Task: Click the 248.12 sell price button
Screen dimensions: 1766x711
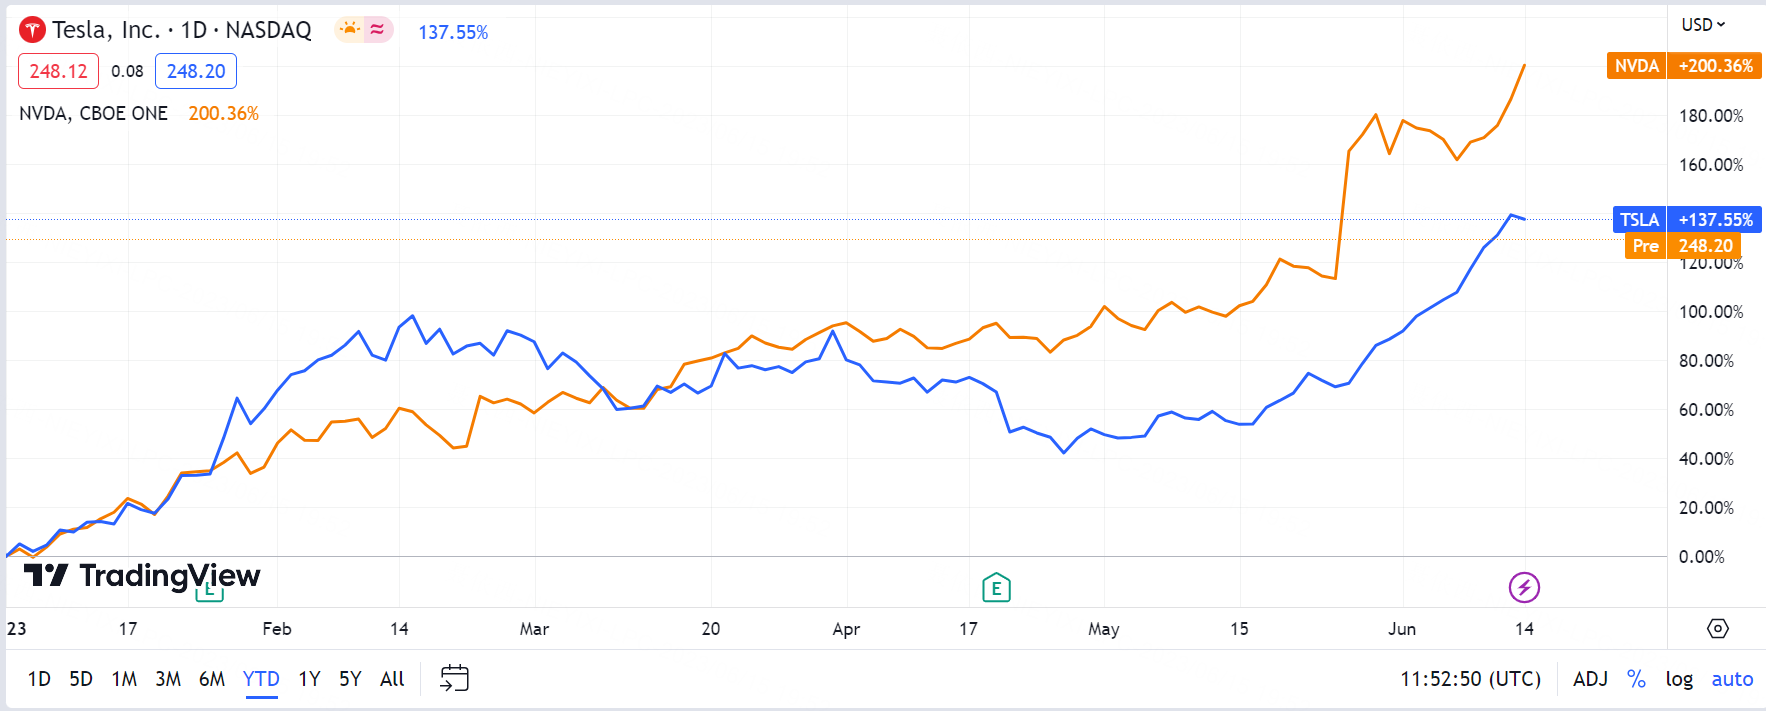Action: (58, 71)
